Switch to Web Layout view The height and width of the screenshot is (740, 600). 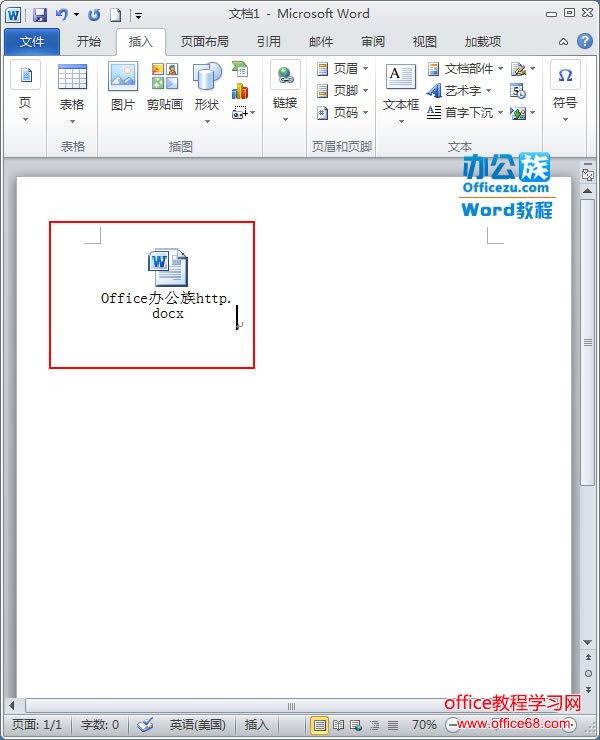point(356,724)
